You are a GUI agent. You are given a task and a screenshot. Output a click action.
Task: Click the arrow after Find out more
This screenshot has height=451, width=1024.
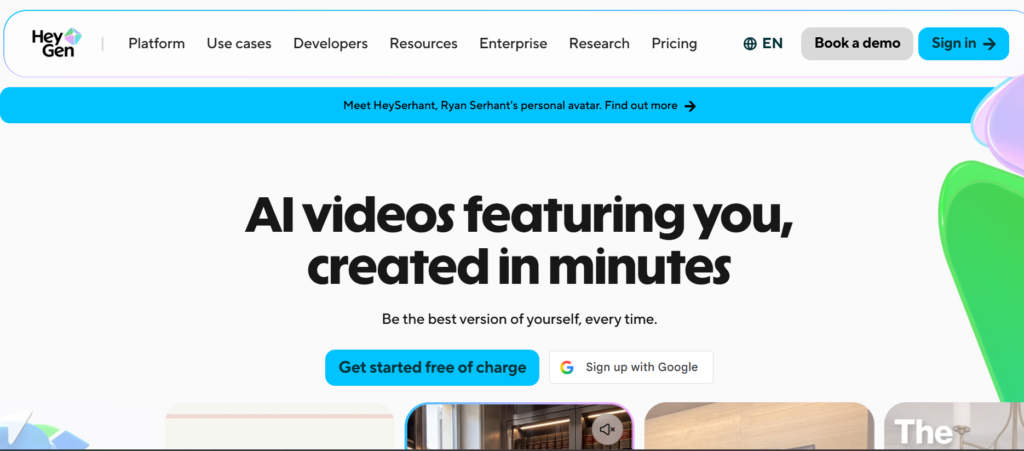690,106
